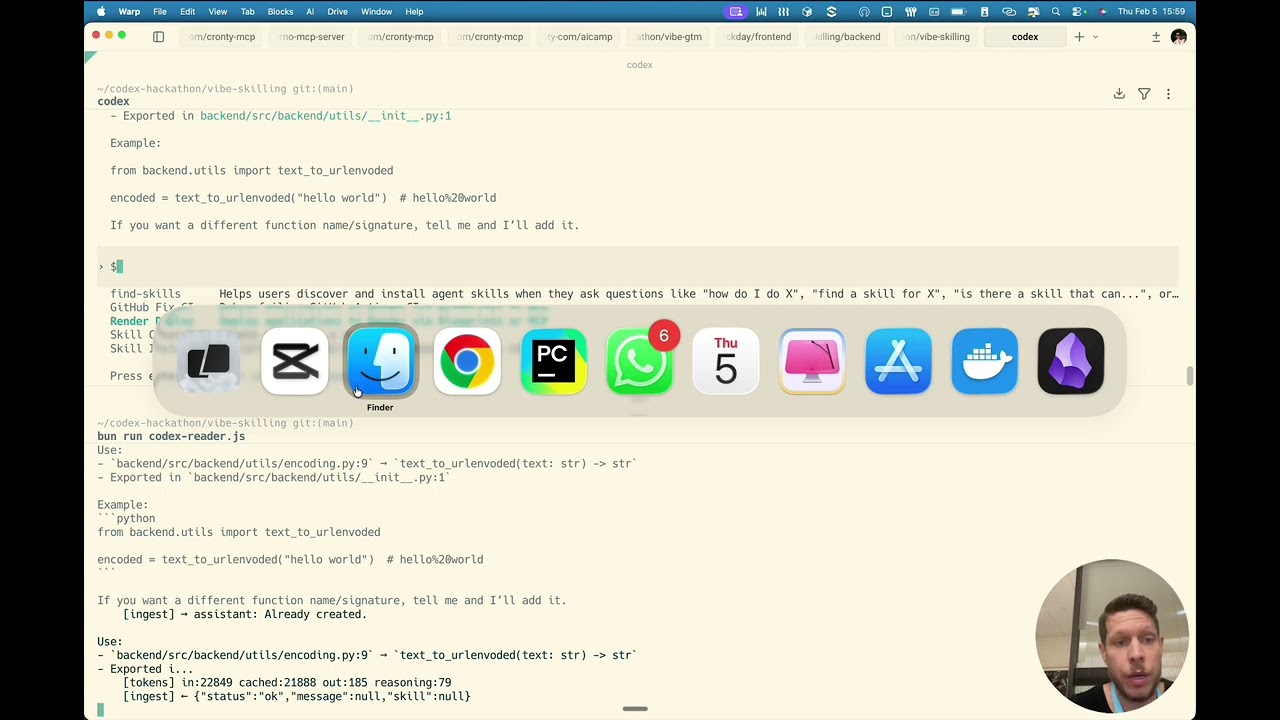Click the plus-minus icon beside the avatar
1280x720 pixels.
tap(1156, 37)
